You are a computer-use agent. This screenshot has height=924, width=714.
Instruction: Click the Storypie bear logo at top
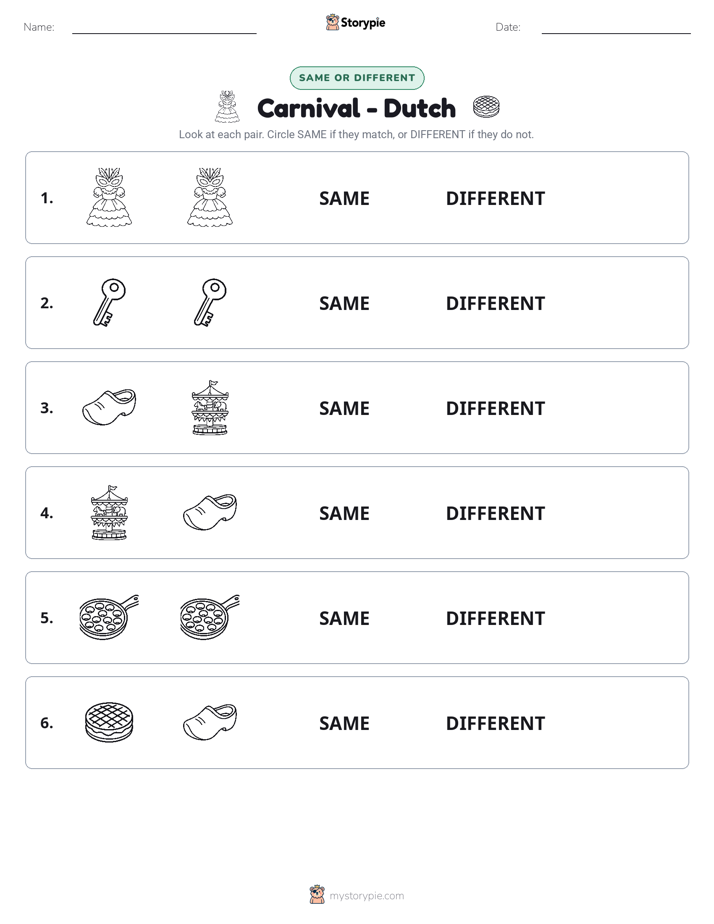coord(332,22)
